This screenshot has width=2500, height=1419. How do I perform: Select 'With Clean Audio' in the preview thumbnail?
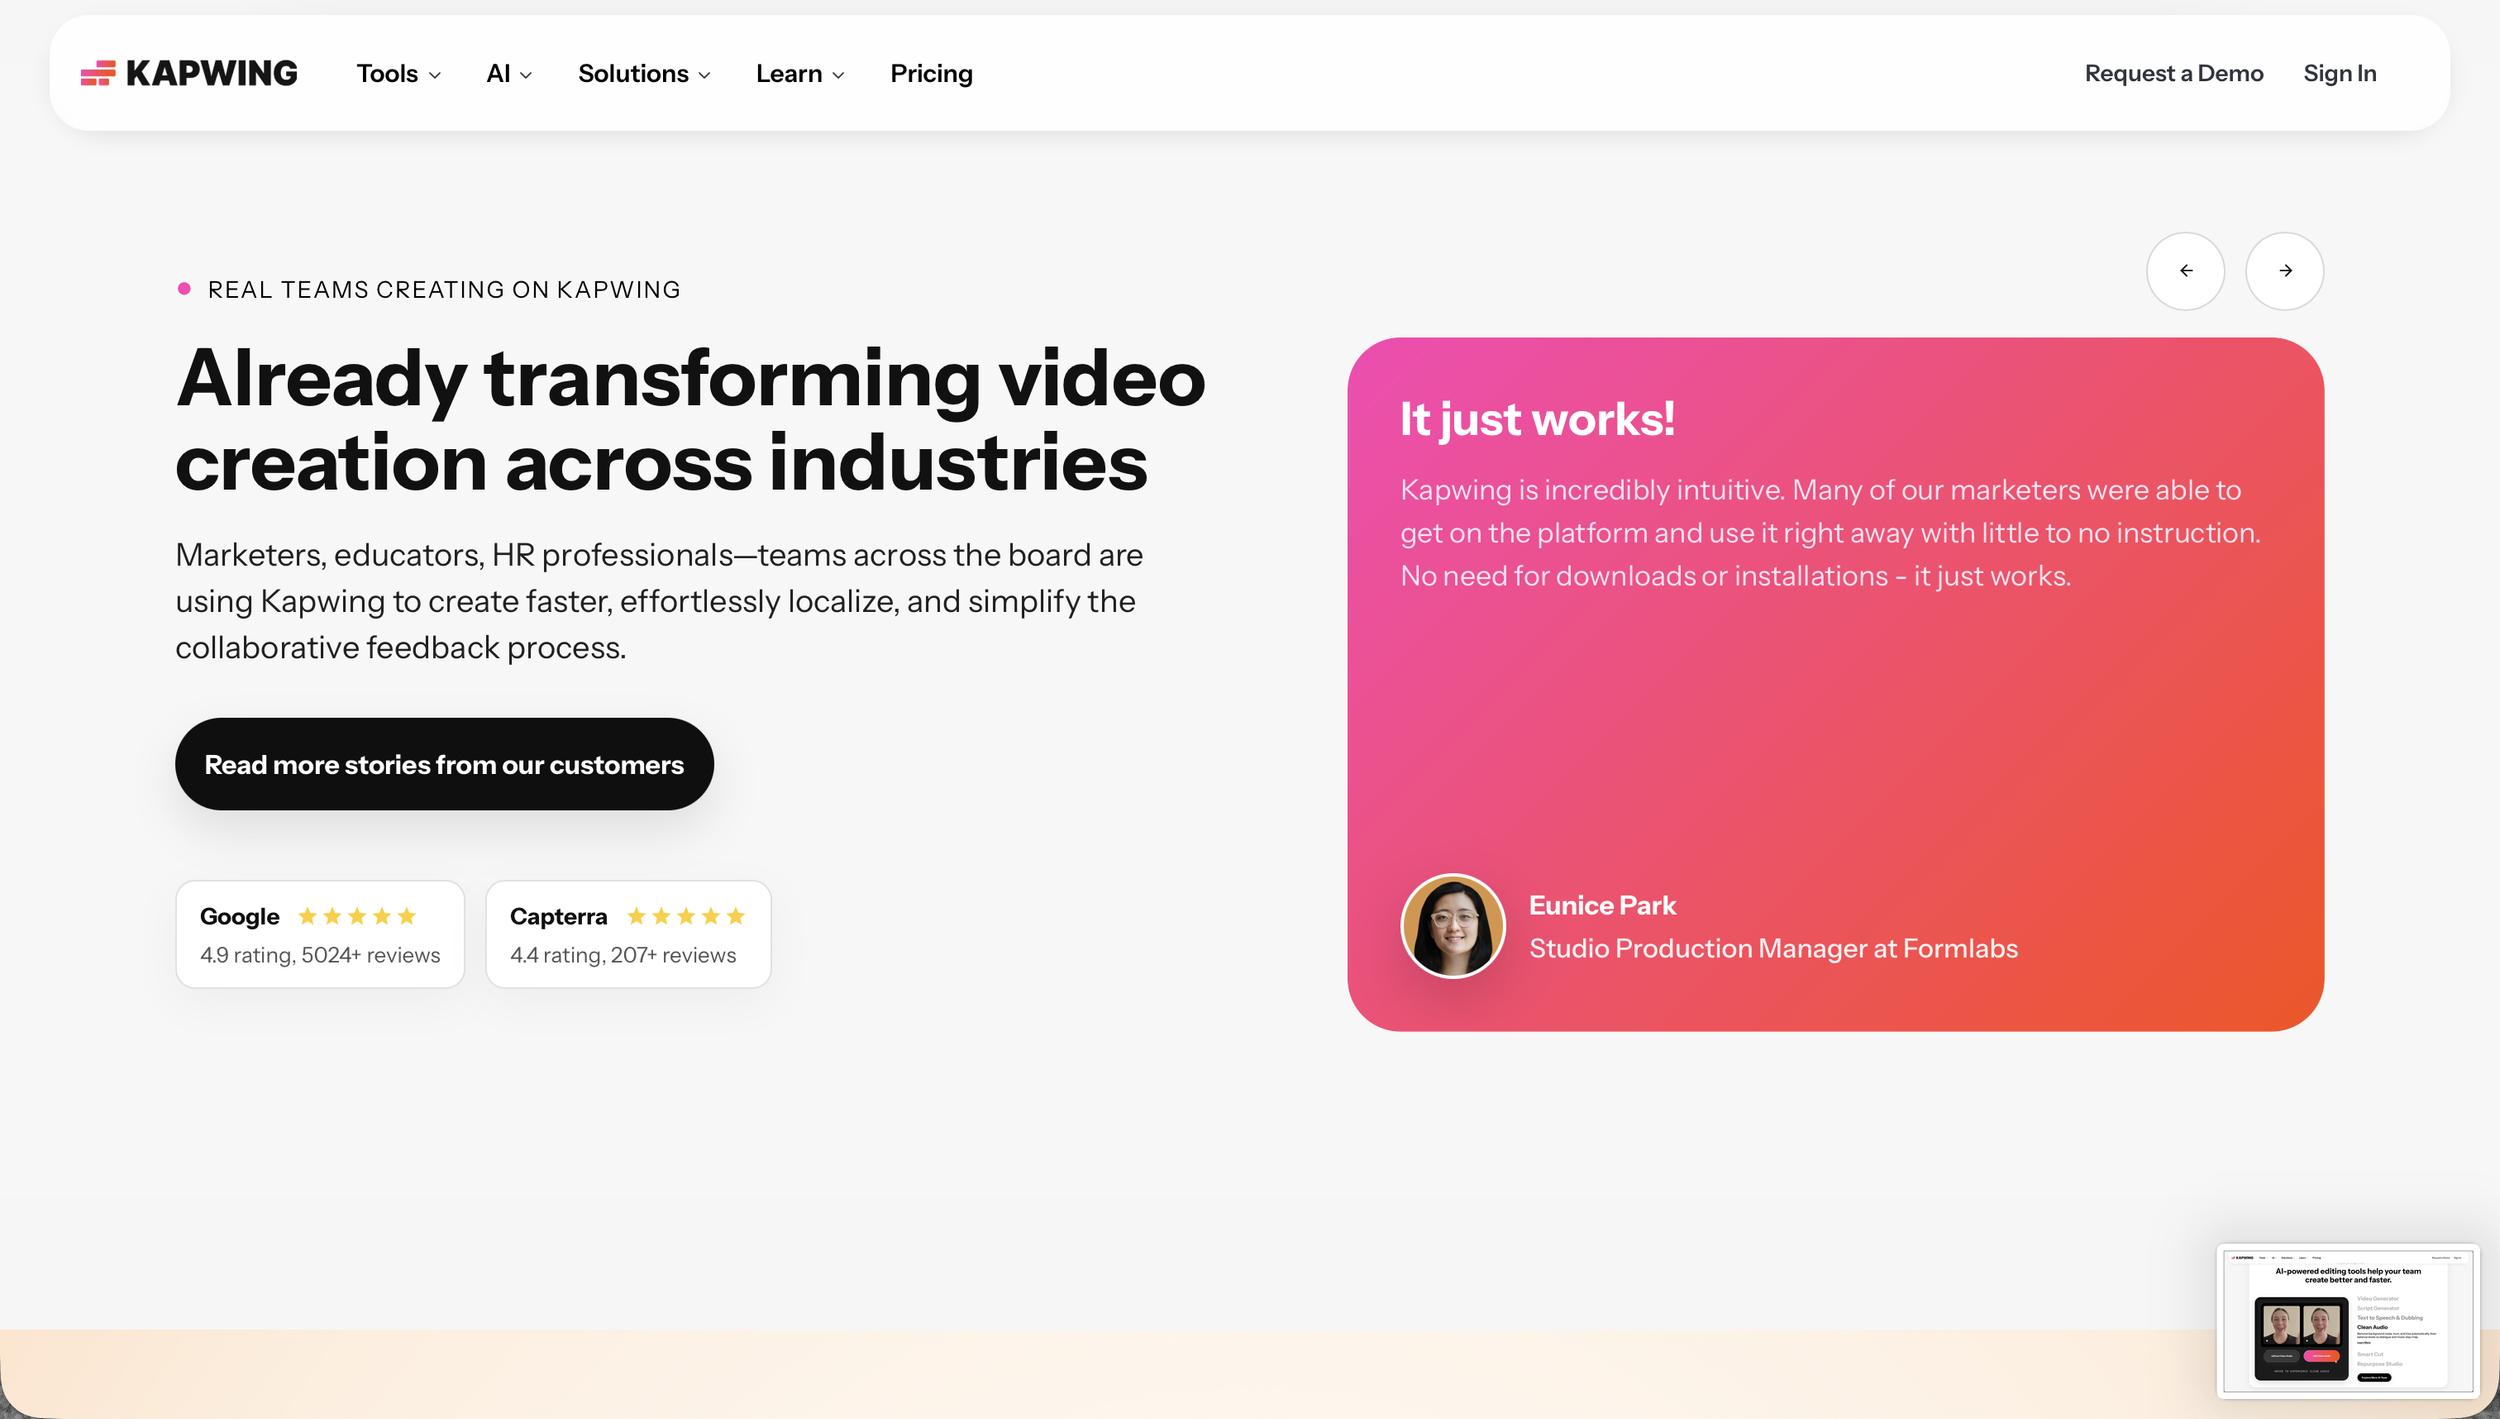2322,1356
